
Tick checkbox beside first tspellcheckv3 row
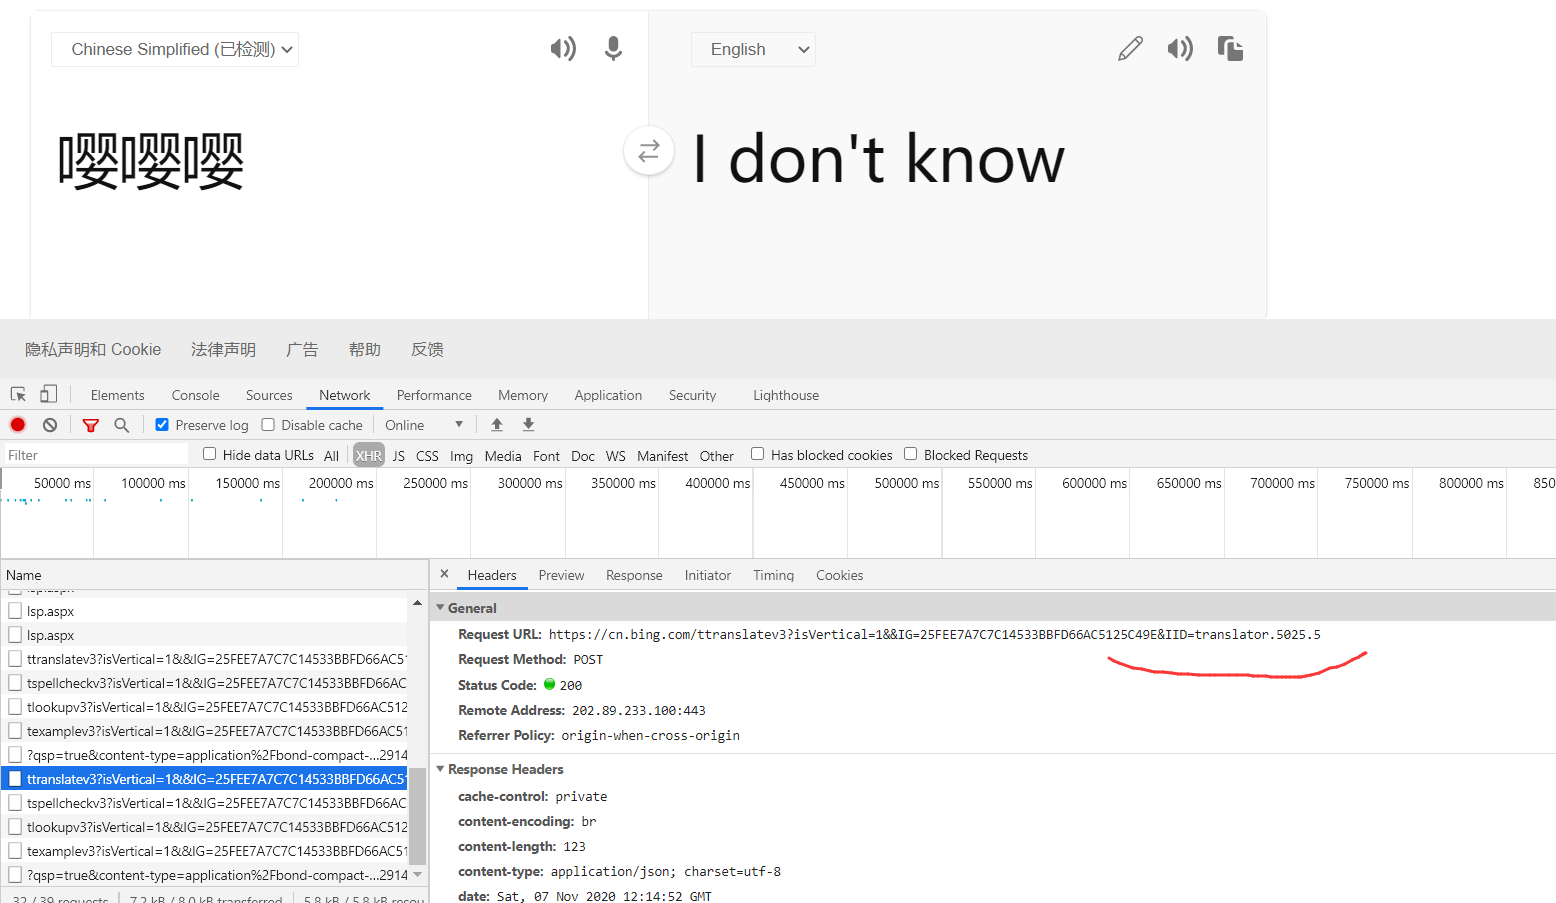(15, 683)
